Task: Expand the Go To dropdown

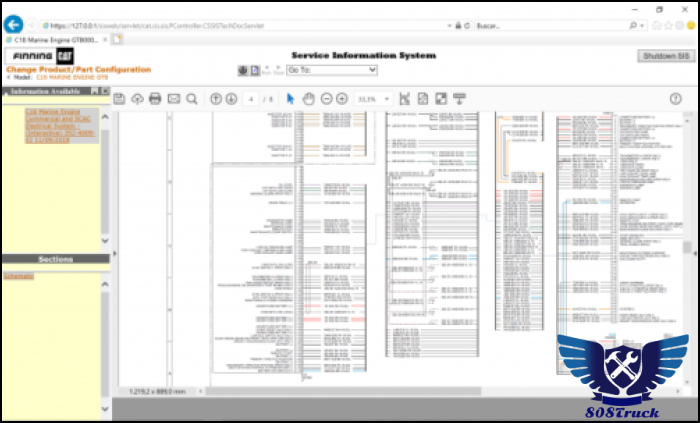Action: [331, 70]
